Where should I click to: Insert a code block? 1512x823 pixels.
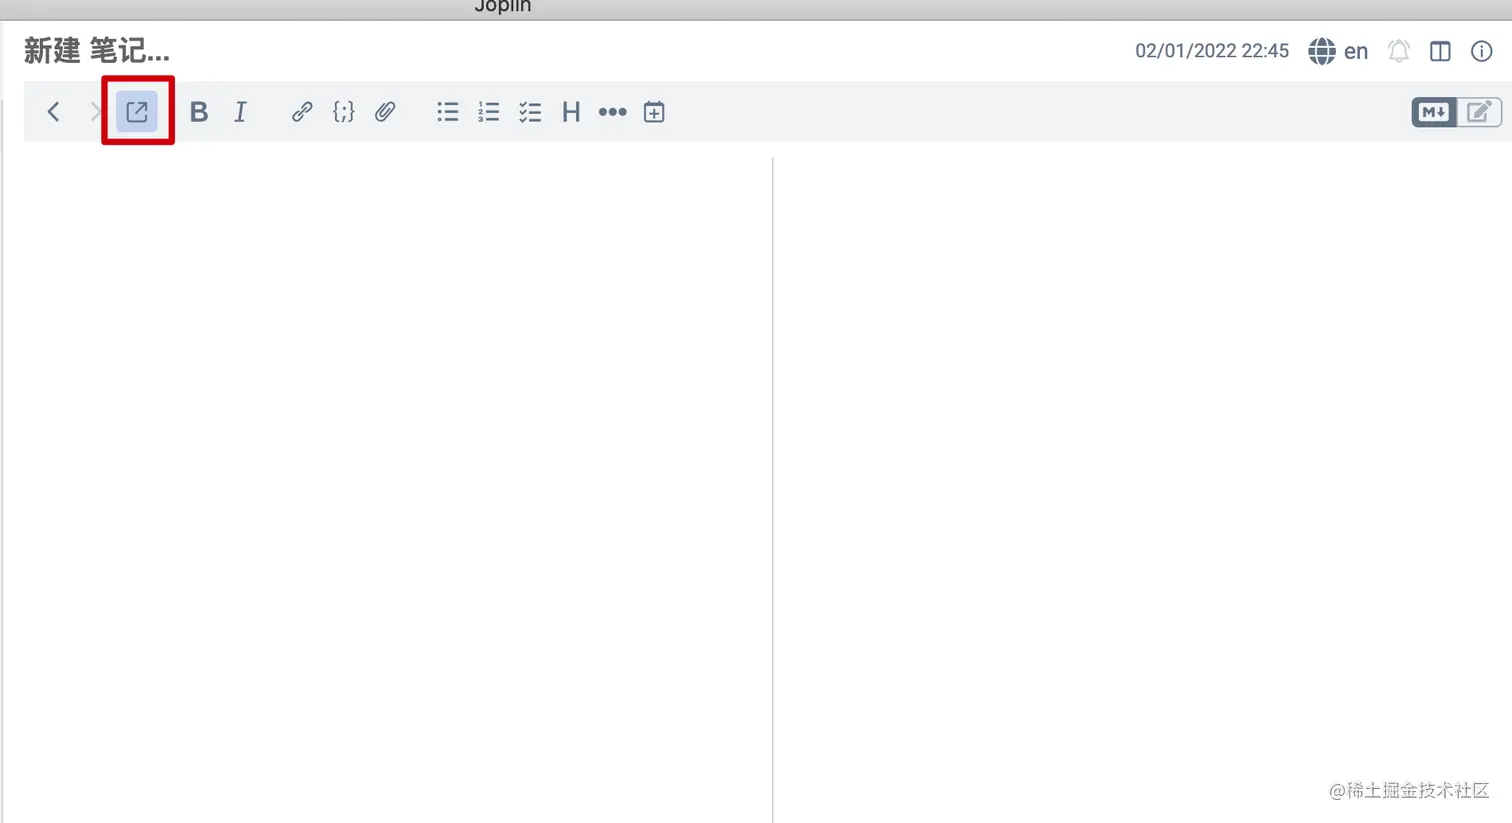click(343, 112)
